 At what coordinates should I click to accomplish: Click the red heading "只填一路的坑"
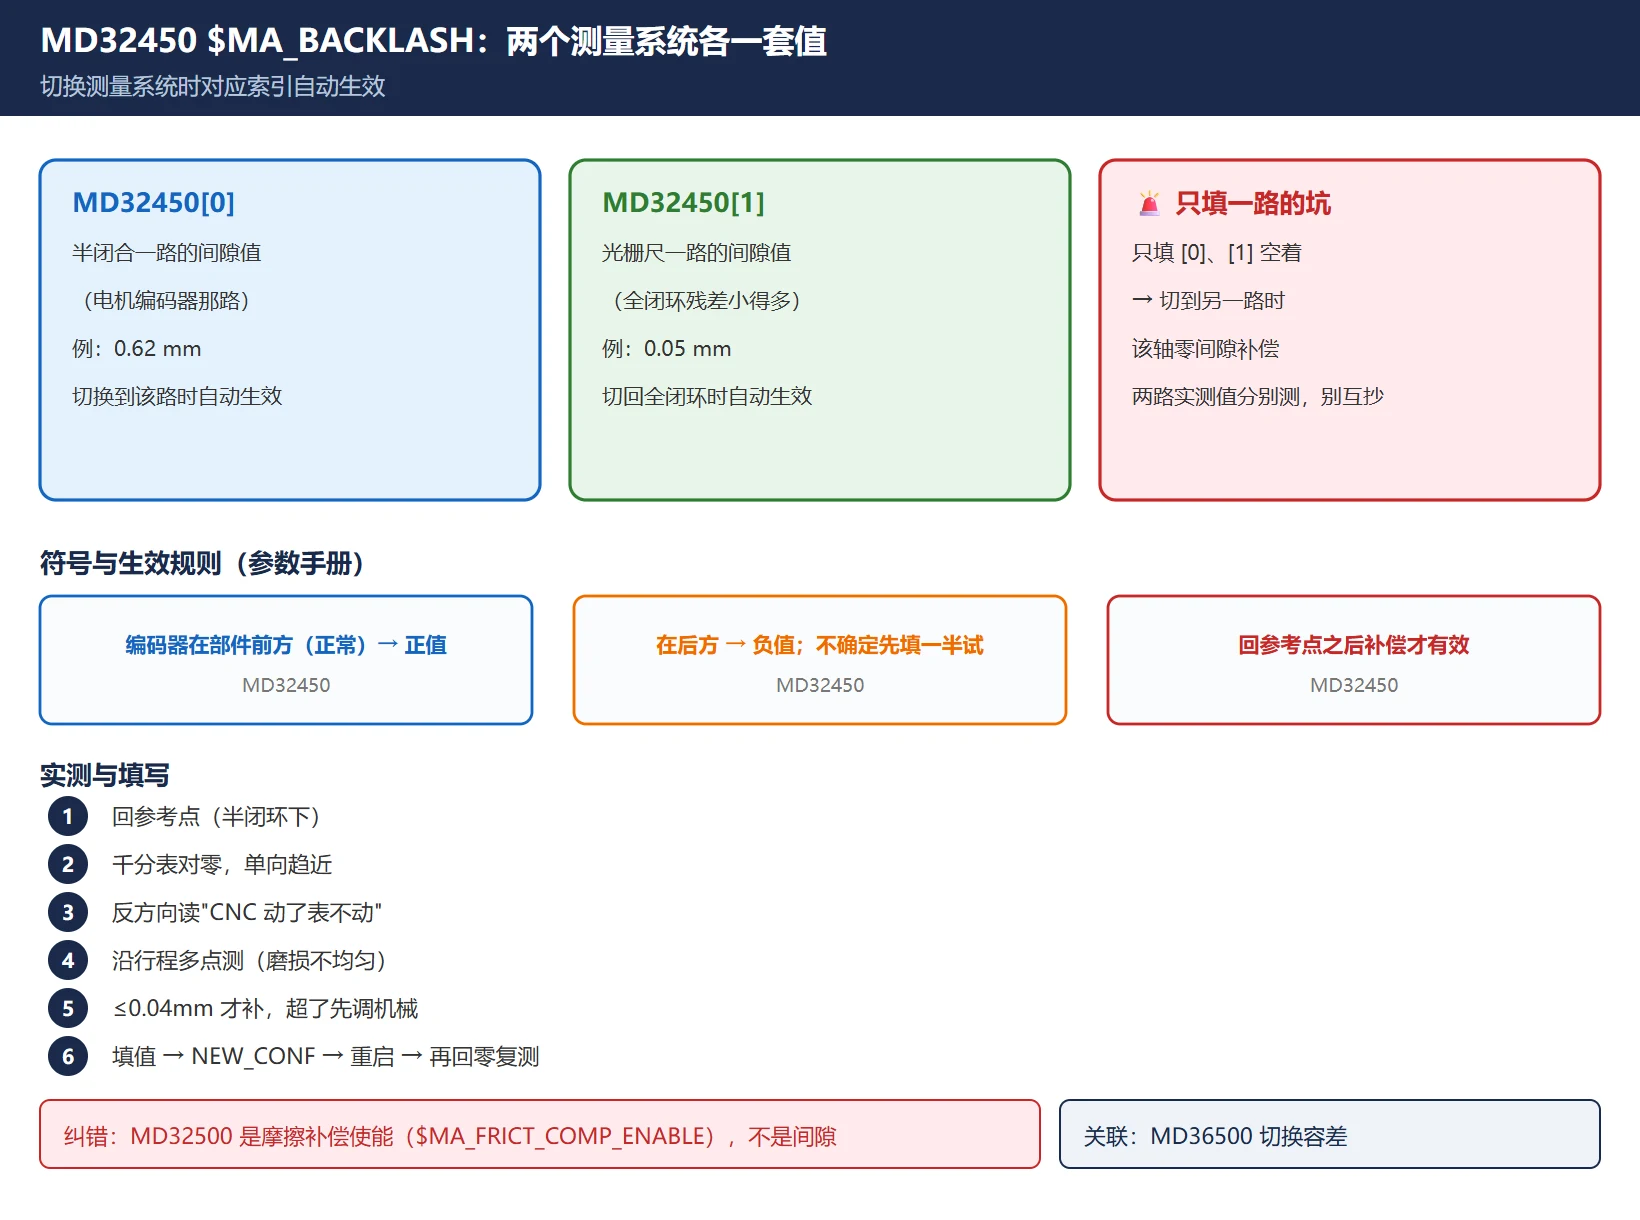click(1253, 204)
